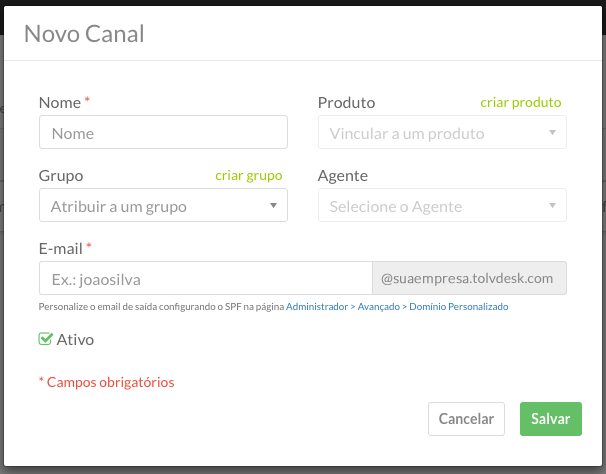
Task: Click the 'Nome' field label
Action: [60, 103]
